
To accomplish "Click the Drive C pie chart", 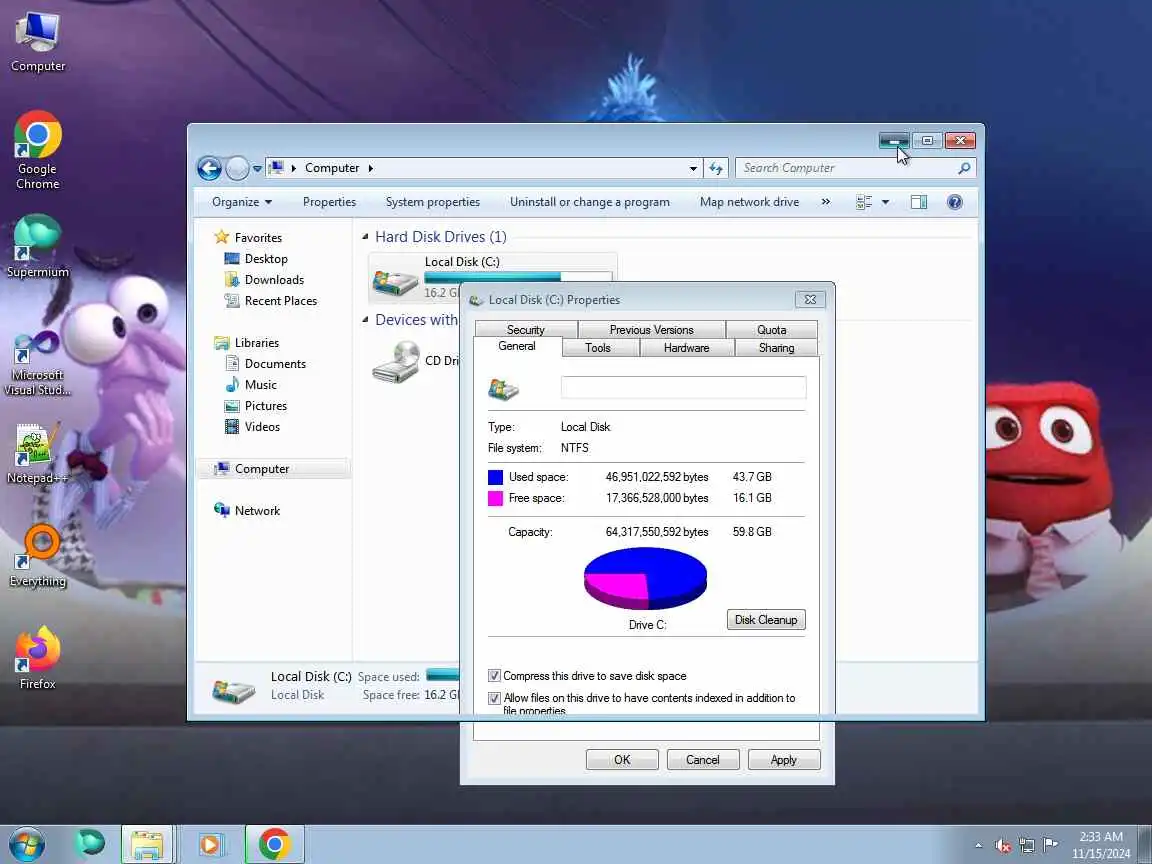I will pos(645,579).
